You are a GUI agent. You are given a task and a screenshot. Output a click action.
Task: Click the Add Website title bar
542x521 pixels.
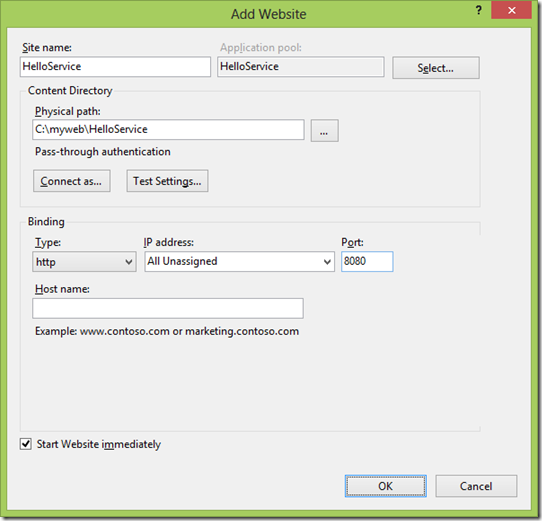coord(268,14)
